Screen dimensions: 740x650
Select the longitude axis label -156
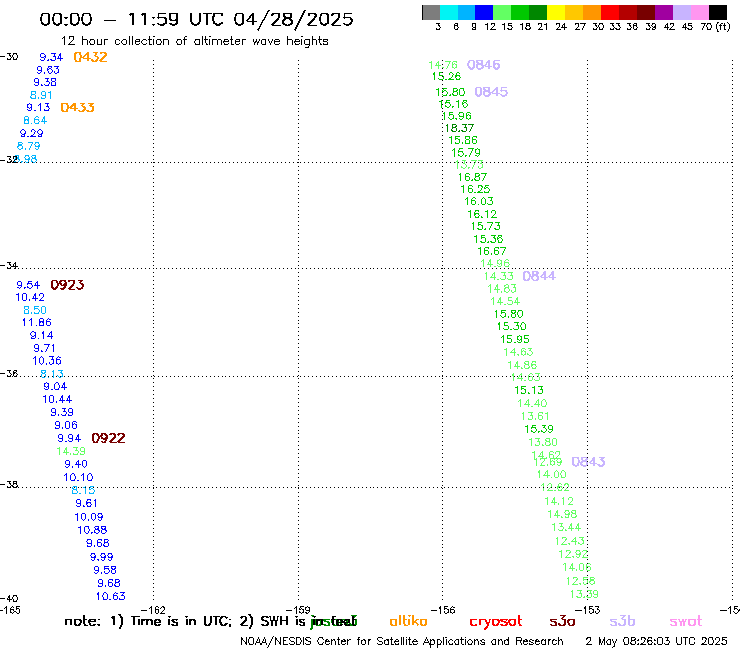[x=443, y=610]
